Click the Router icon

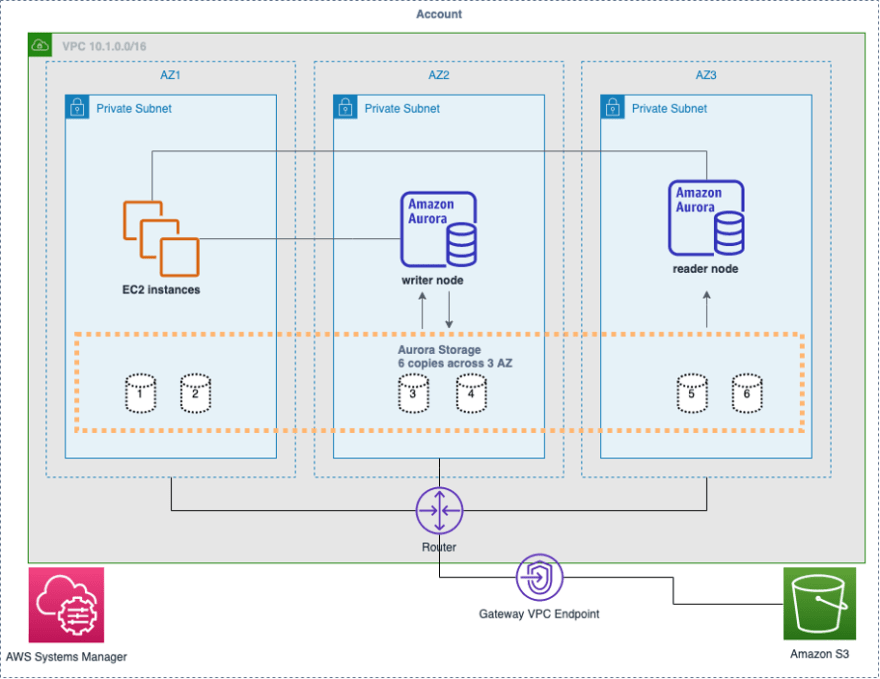(439, 511)
